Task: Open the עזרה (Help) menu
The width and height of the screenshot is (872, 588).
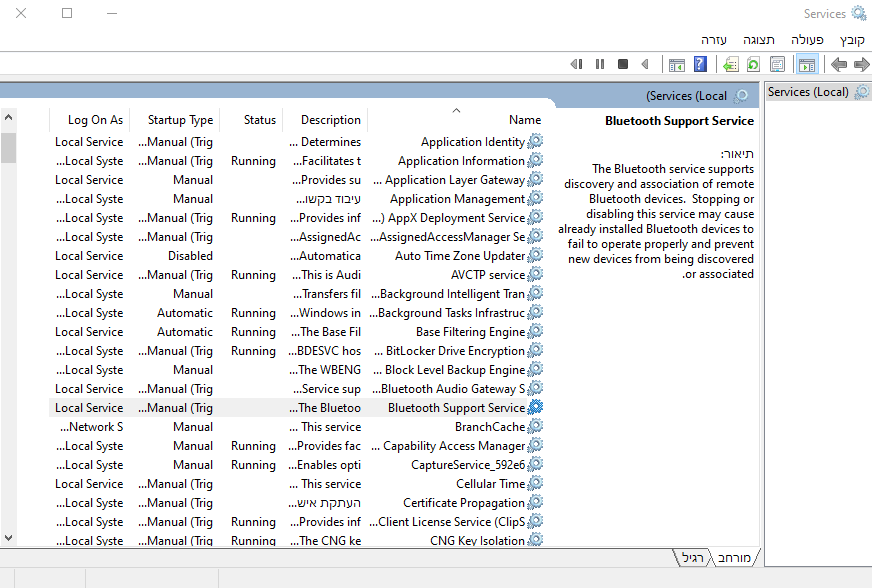Action: 714,39
